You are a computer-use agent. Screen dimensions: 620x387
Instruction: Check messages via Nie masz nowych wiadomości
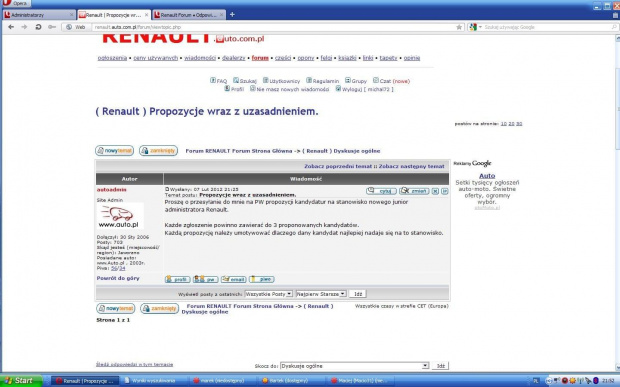pyautogui.click(x=290, y=89)
